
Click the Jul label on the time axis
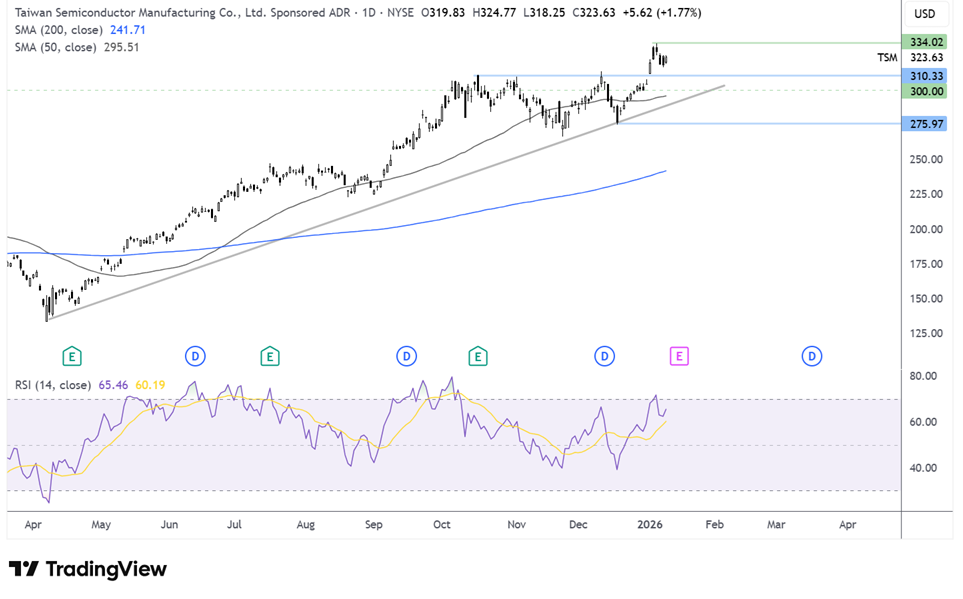pyautogui.click(x=234, y=525)
